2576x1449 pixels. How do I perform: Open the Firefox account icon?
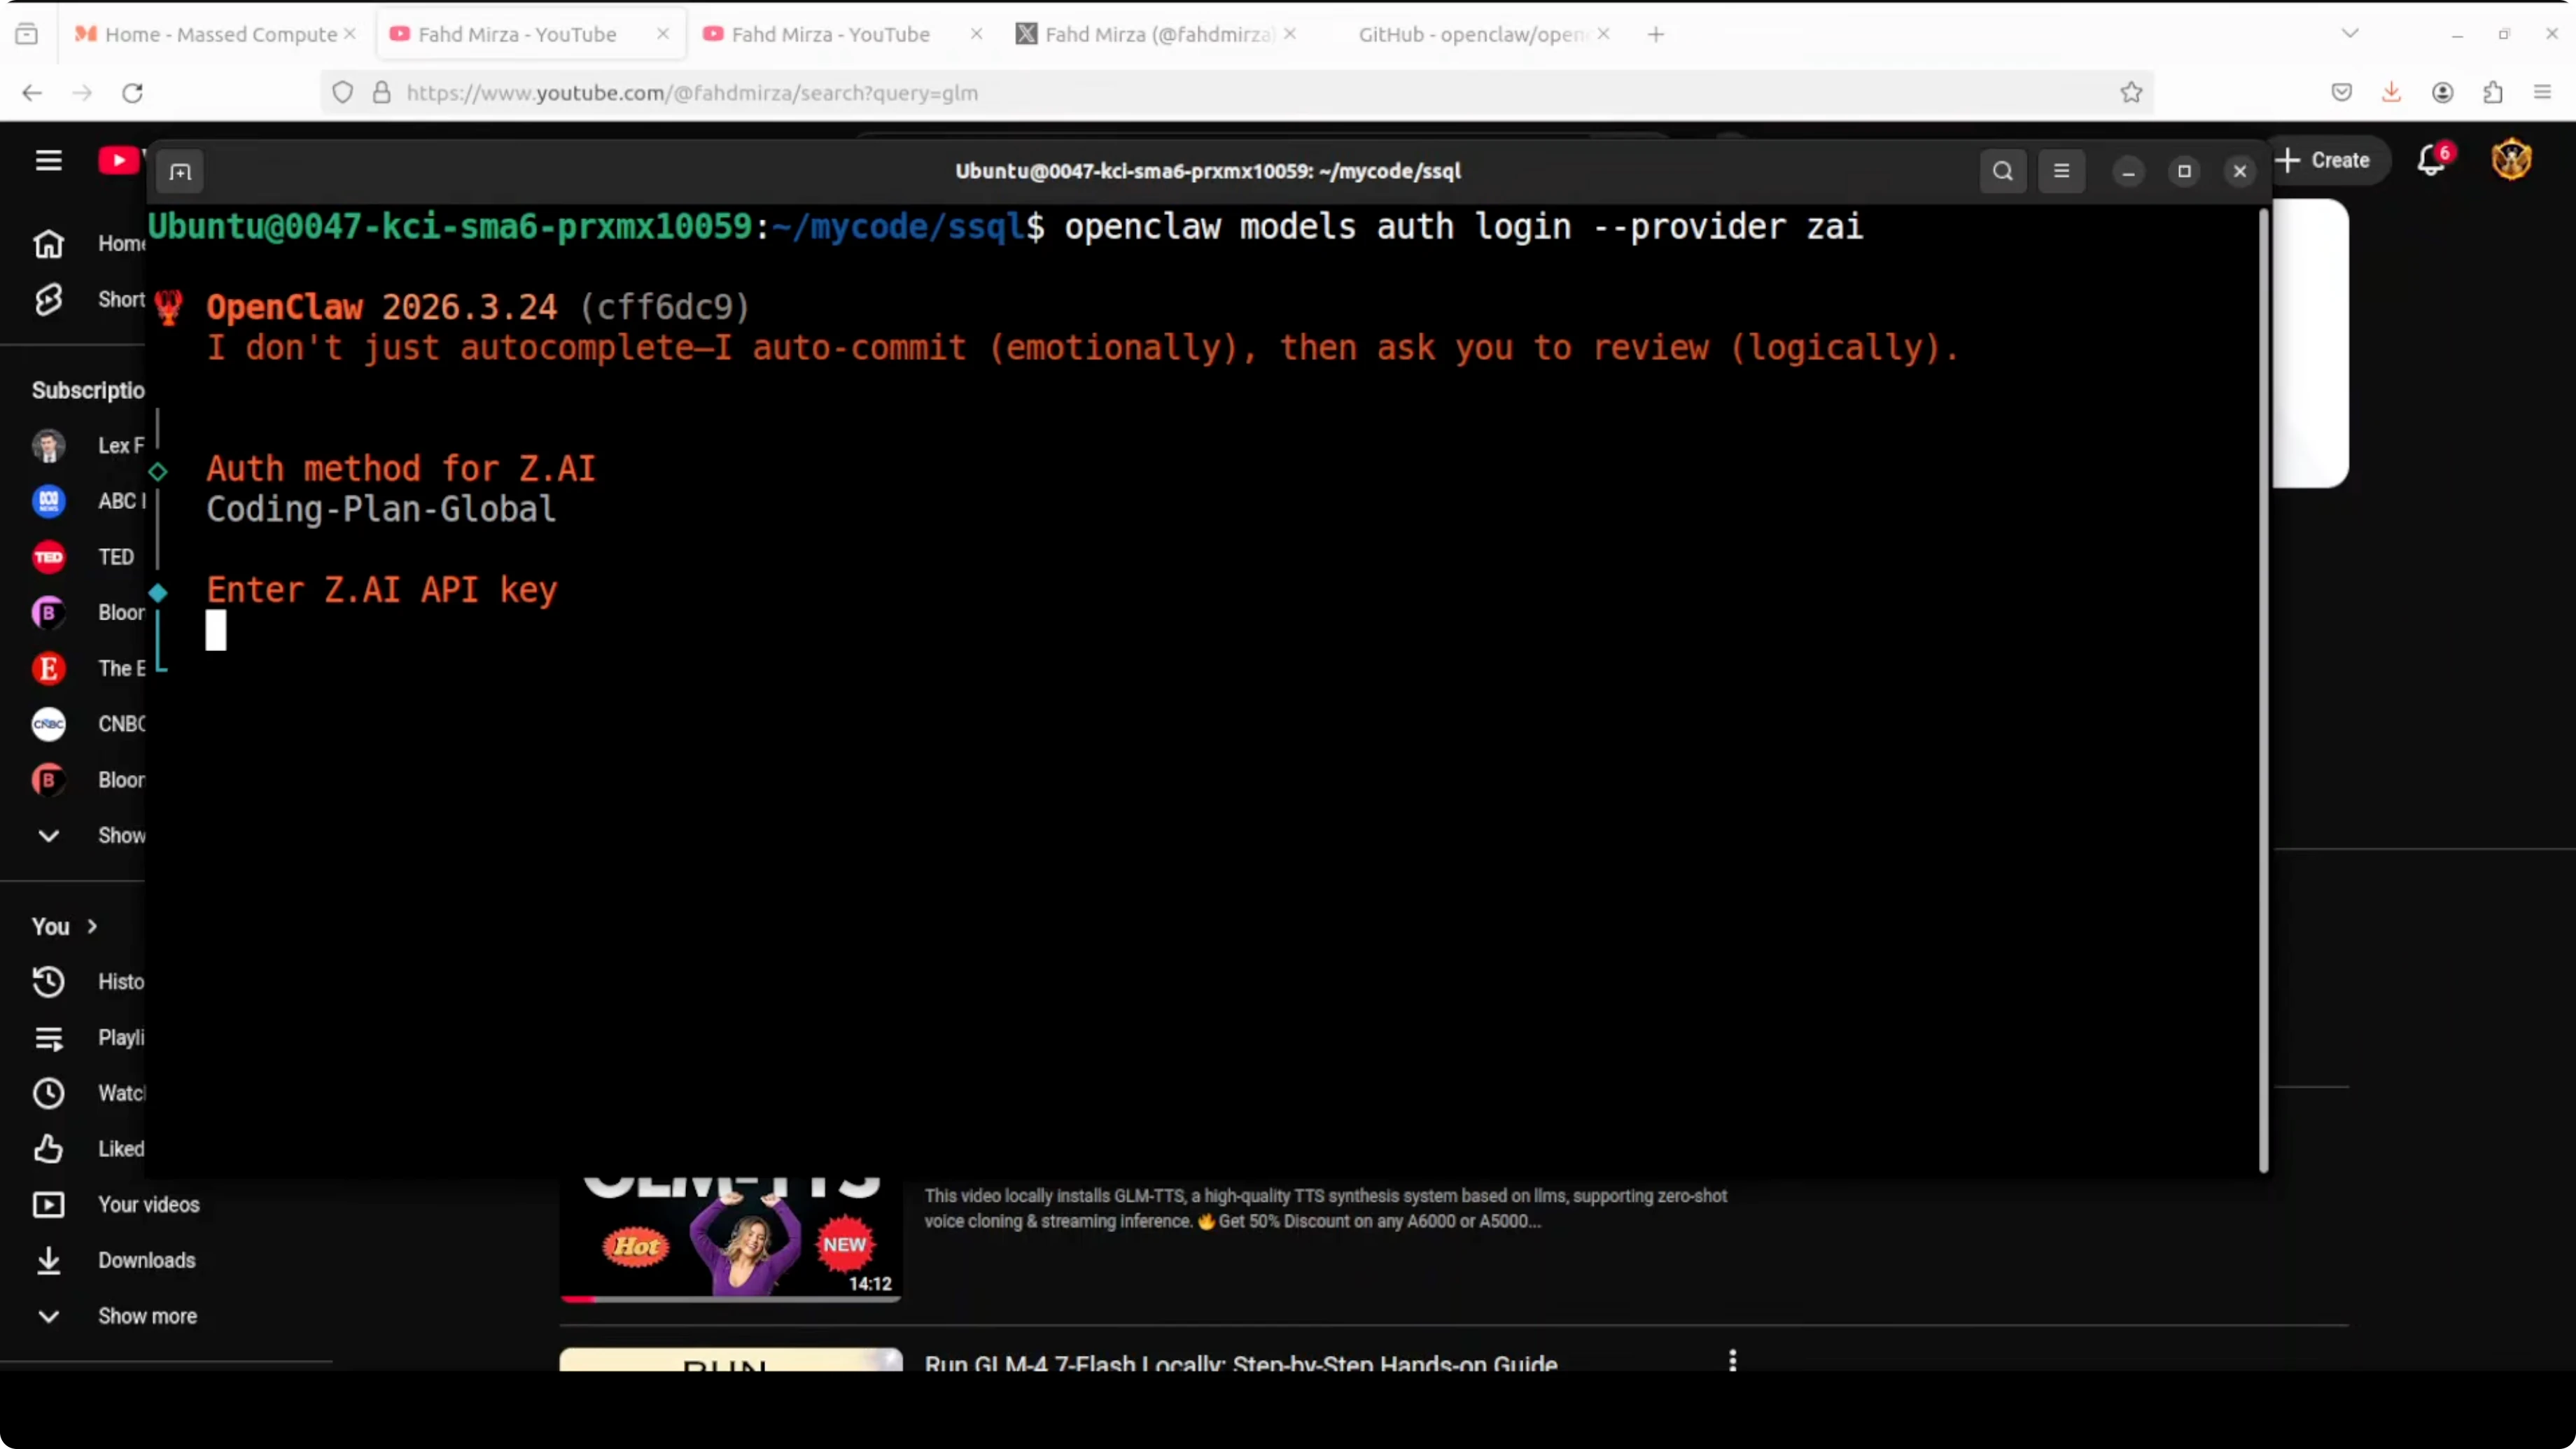[x=2442, y=92]
